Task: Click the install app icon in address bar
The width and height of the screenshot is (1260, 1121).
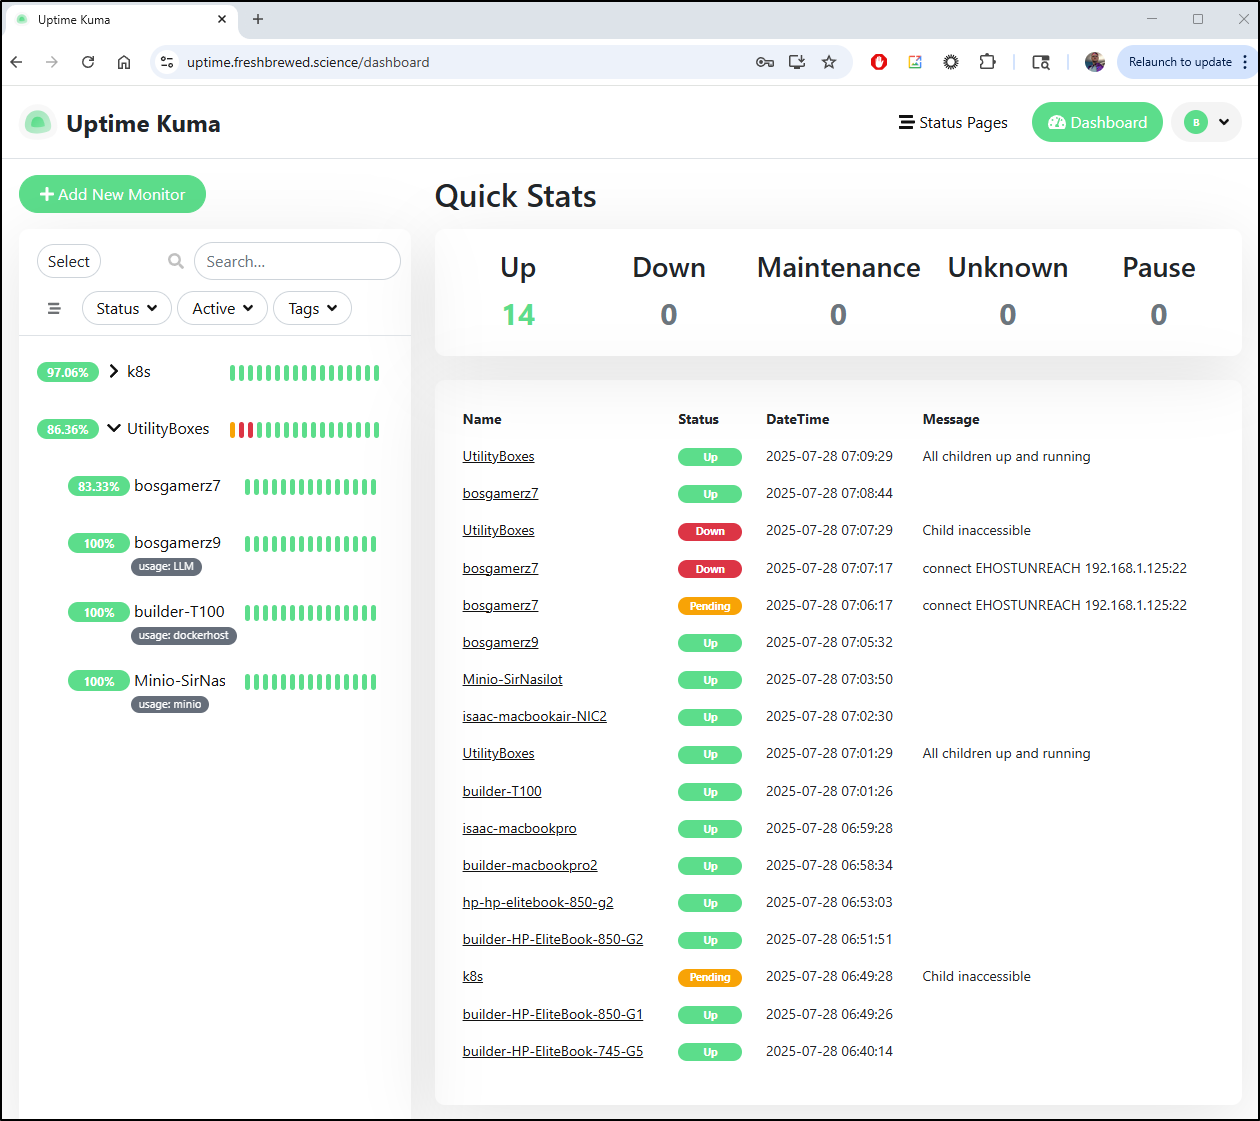Action: [797, 62]
